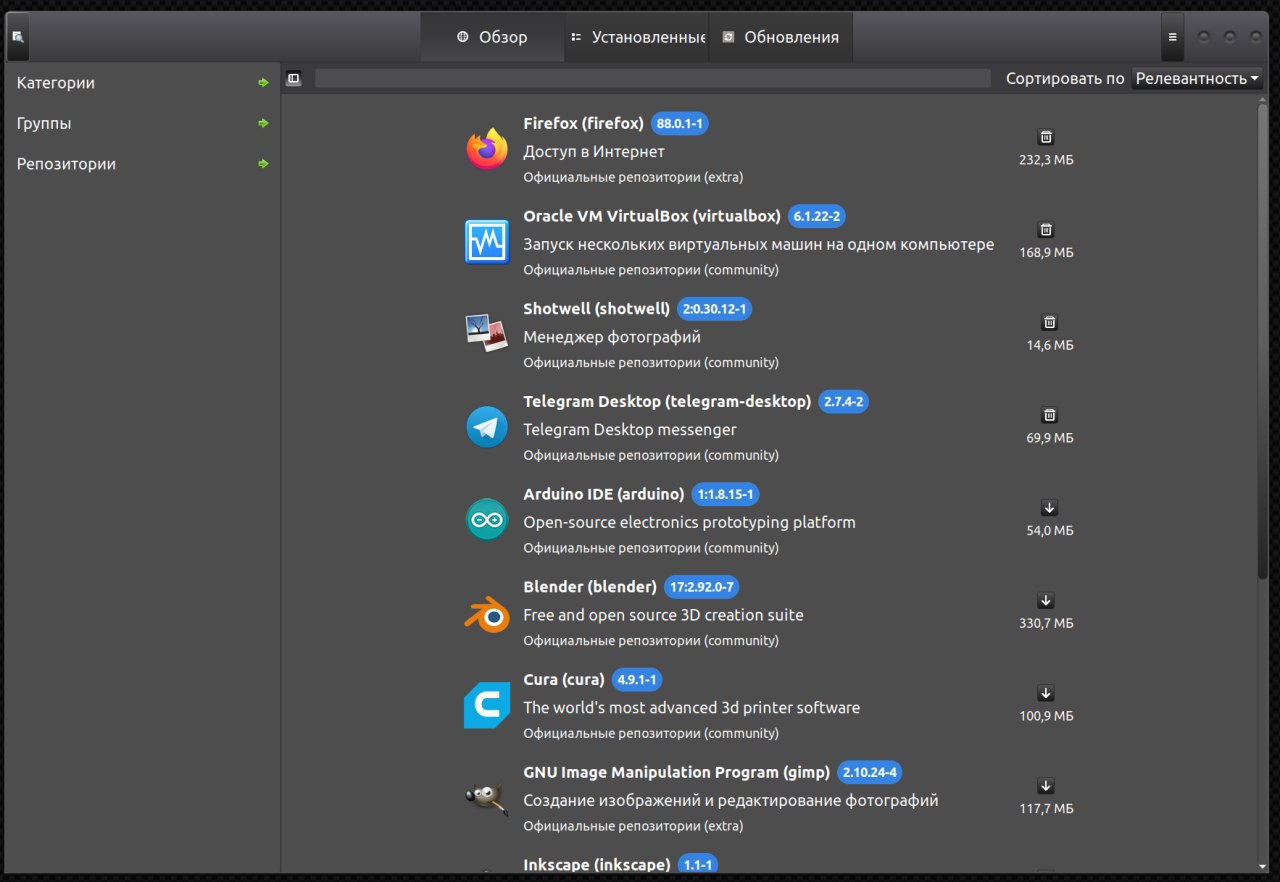This screenshot has height=882, width=1280.
Task: Install Blender with its download arrow
Action: [x=1046, y=601]
